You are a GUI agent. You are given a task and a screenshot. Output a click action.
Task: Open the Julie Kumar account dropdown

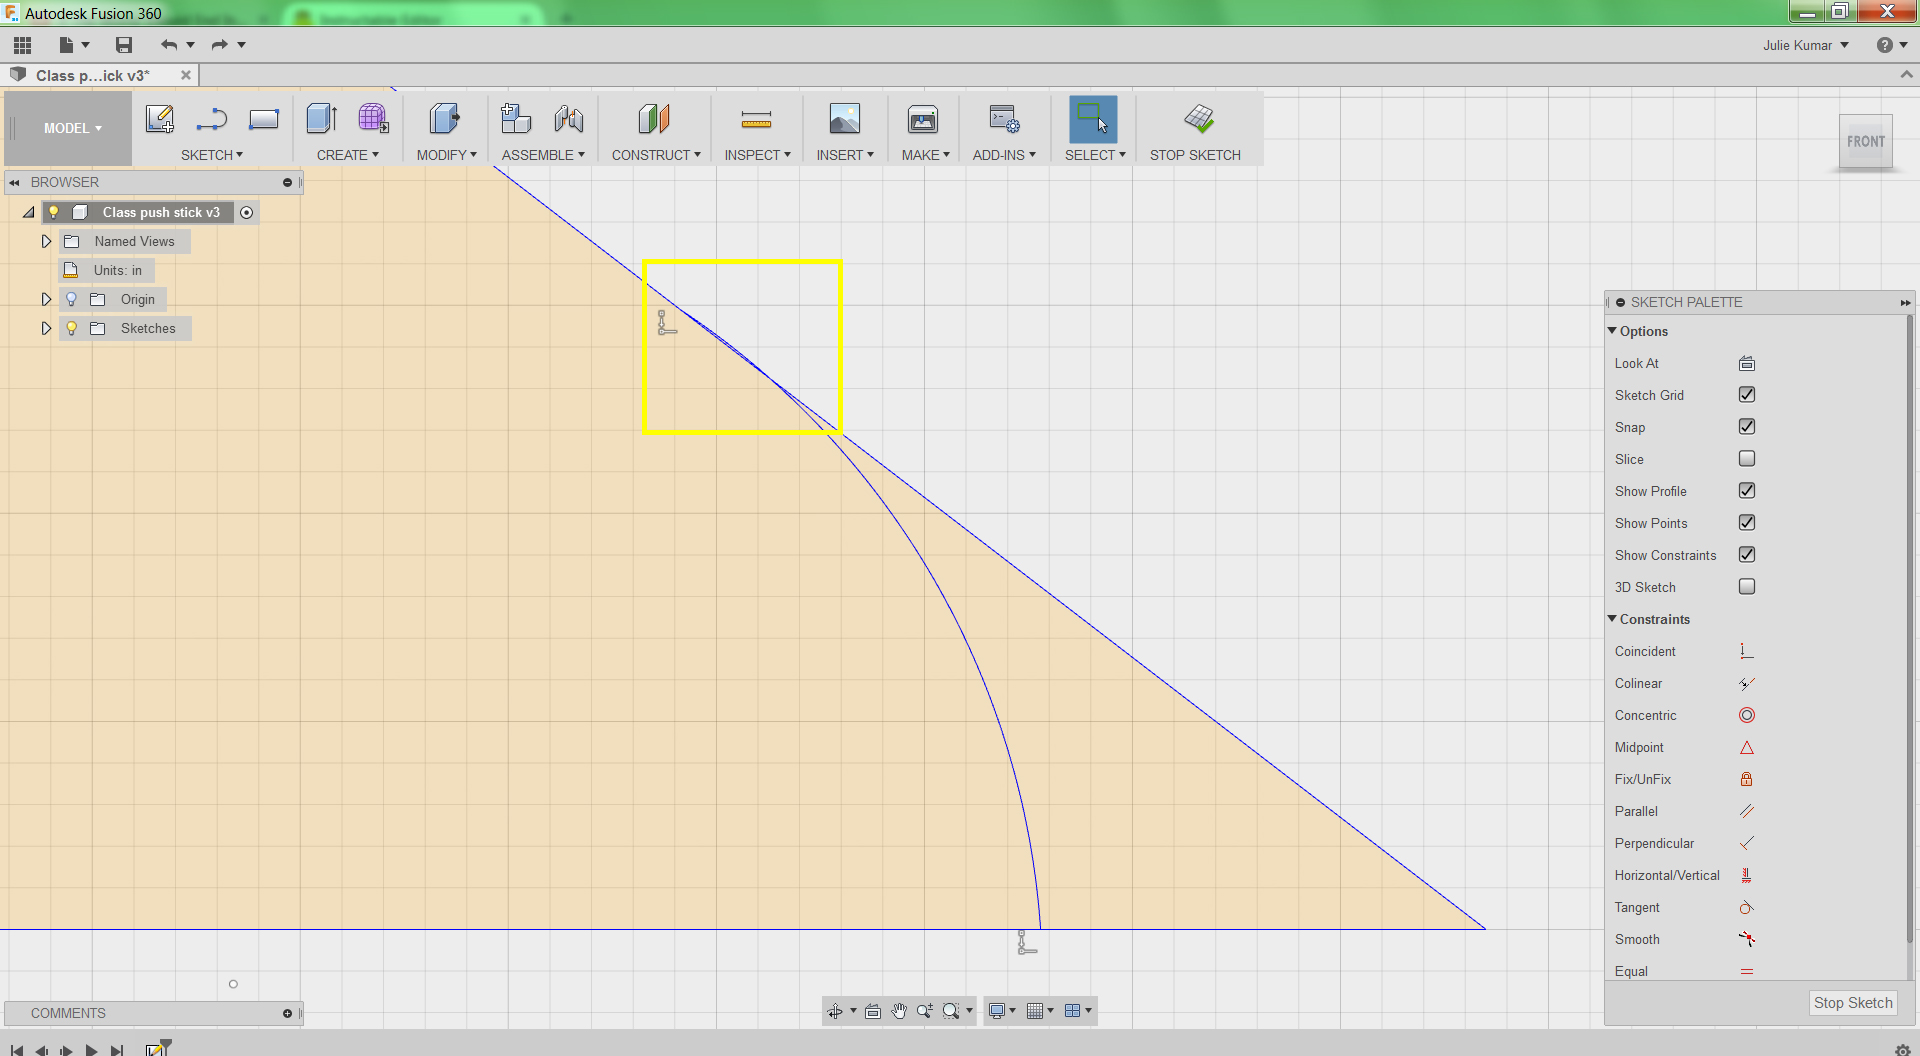[1806, 45]
